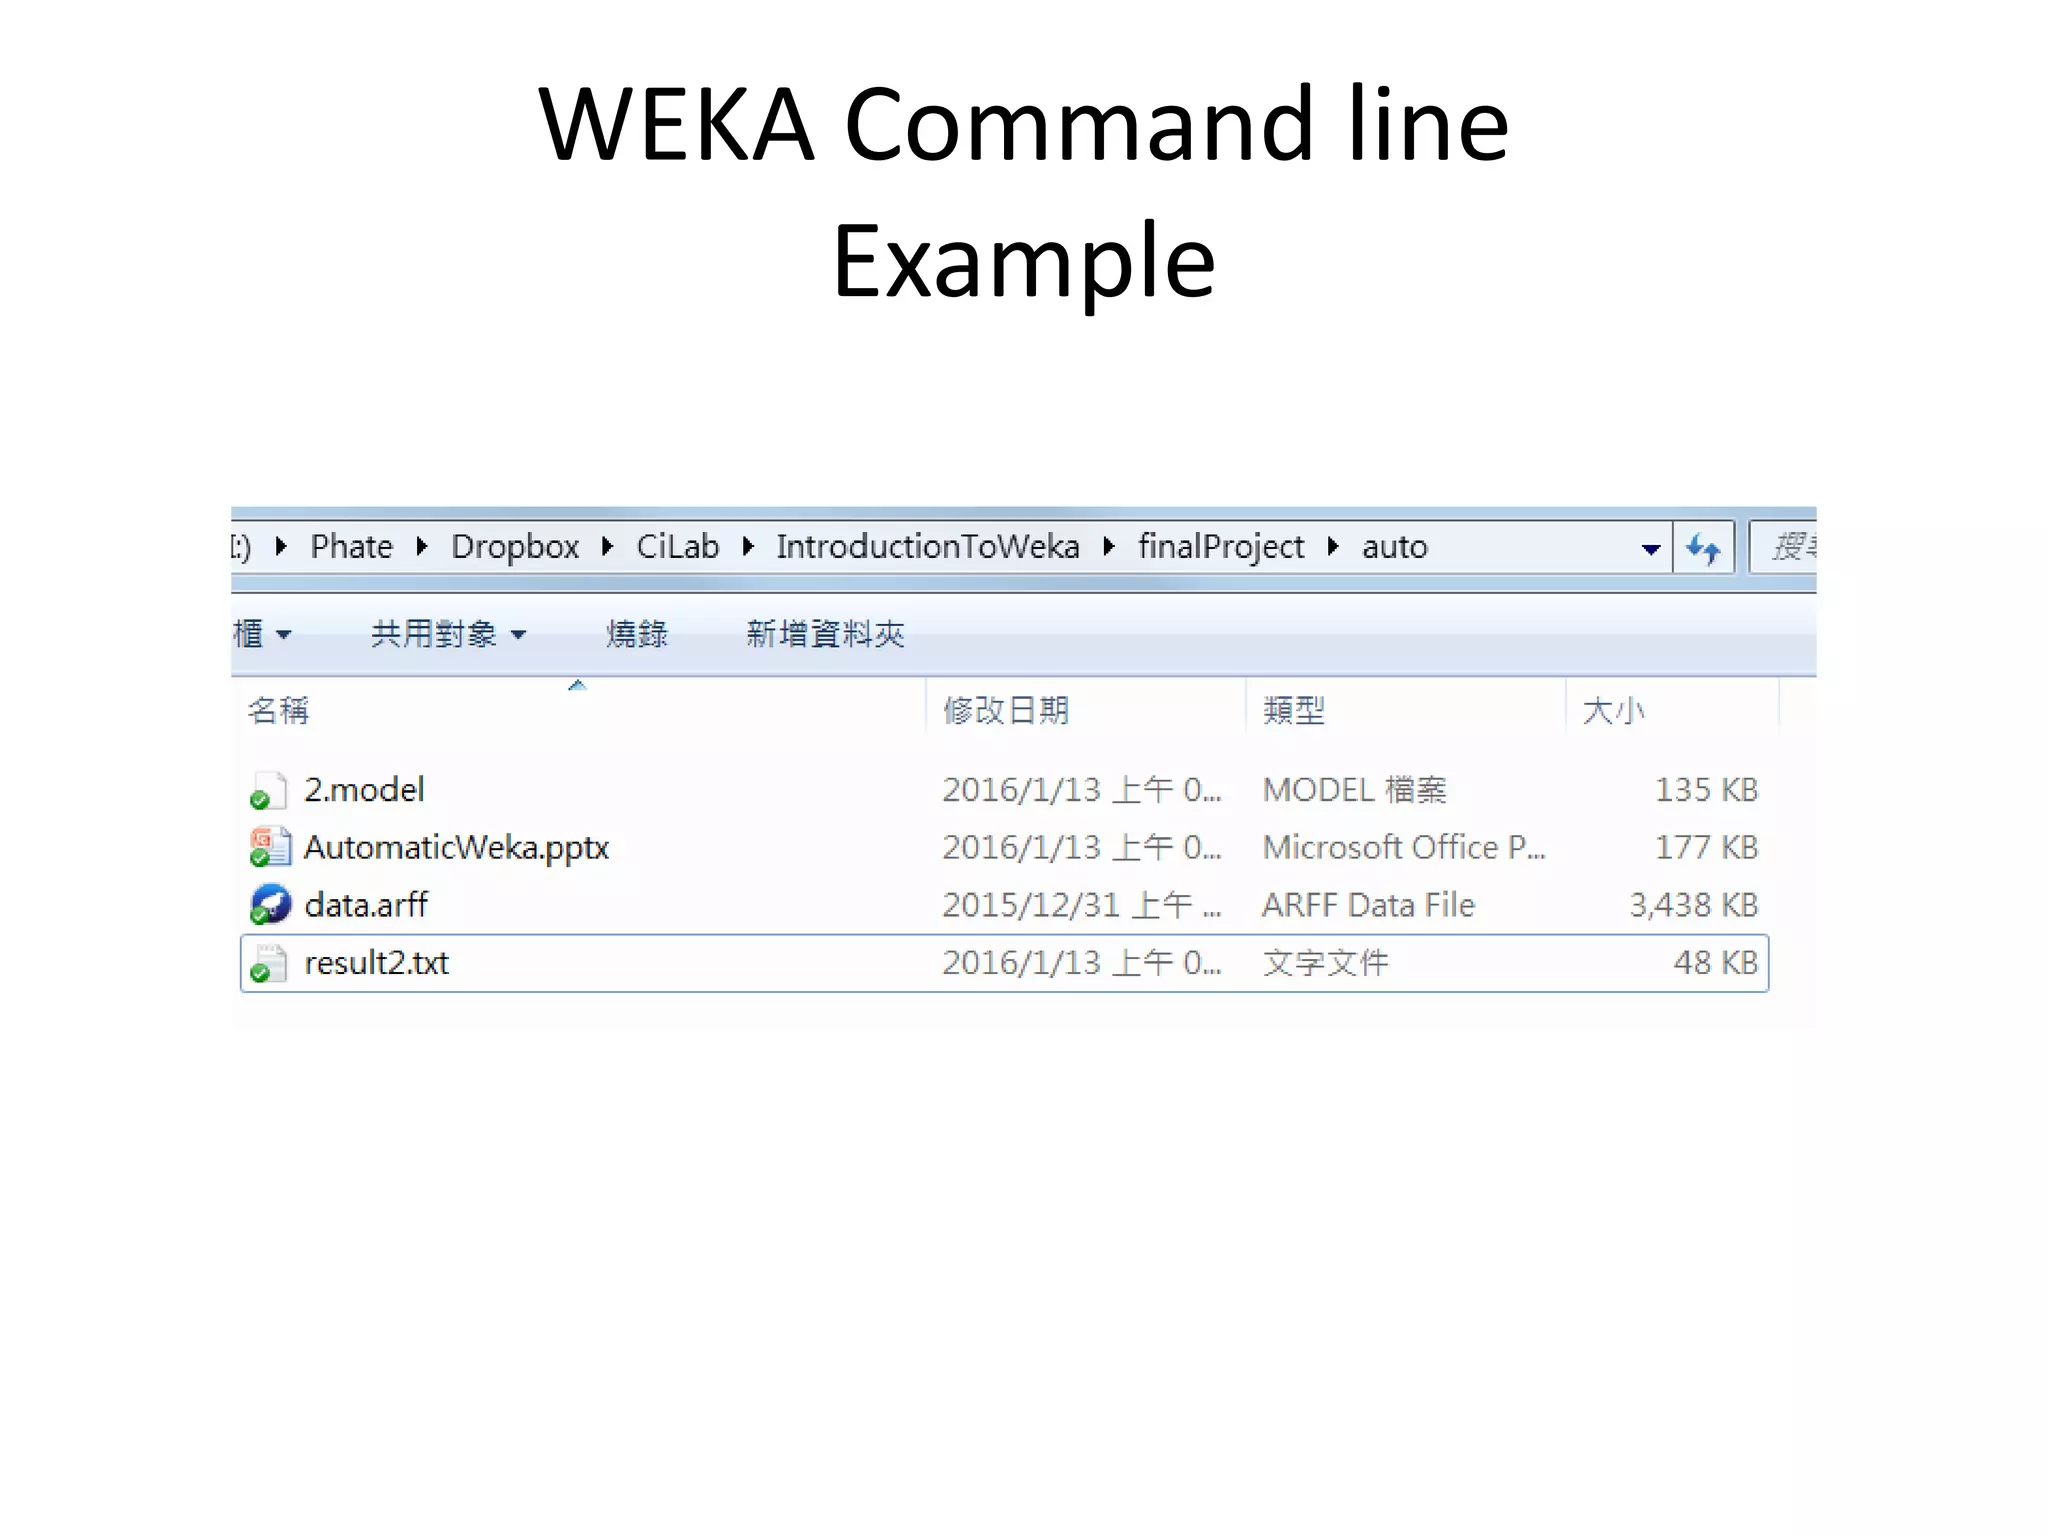Go to finalProject folder in breadcrumb

tap(1221, 547)
